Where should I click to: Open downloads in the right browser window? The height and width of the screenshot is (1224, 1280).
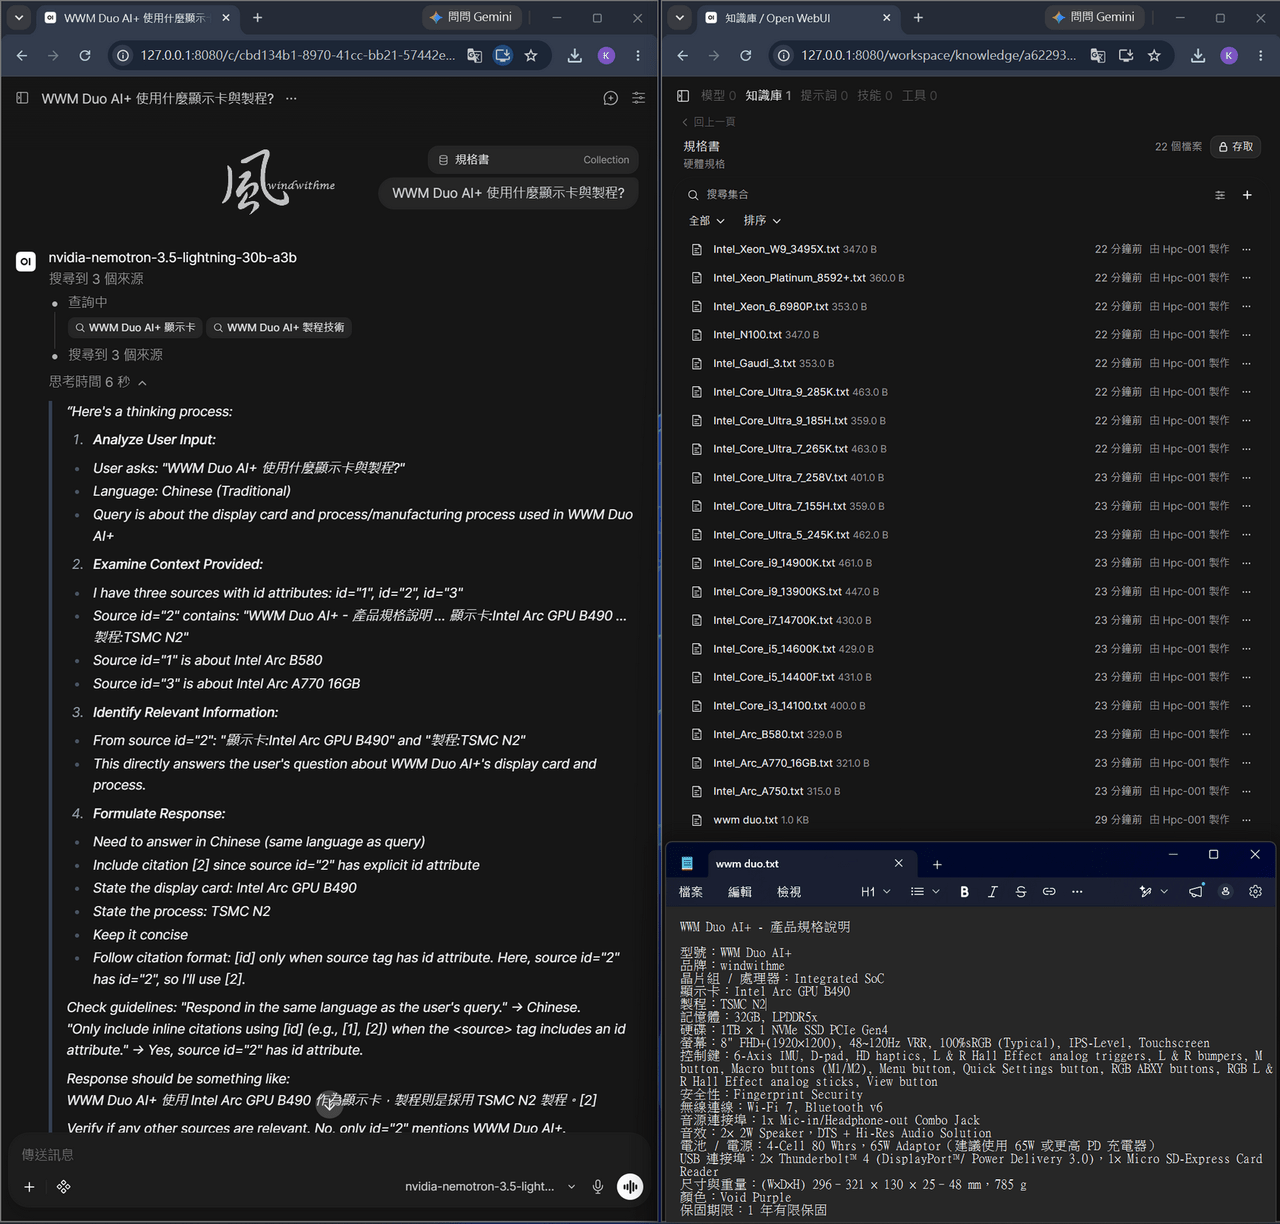[x=1198, y=56]
